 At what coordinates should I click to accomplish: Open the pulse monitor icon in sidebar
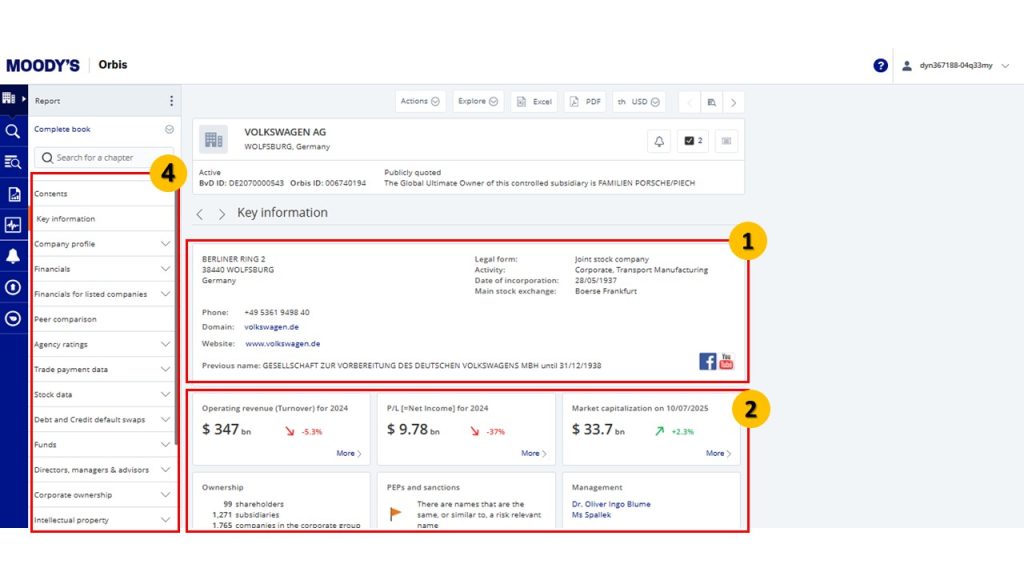[x=12, y=225]
